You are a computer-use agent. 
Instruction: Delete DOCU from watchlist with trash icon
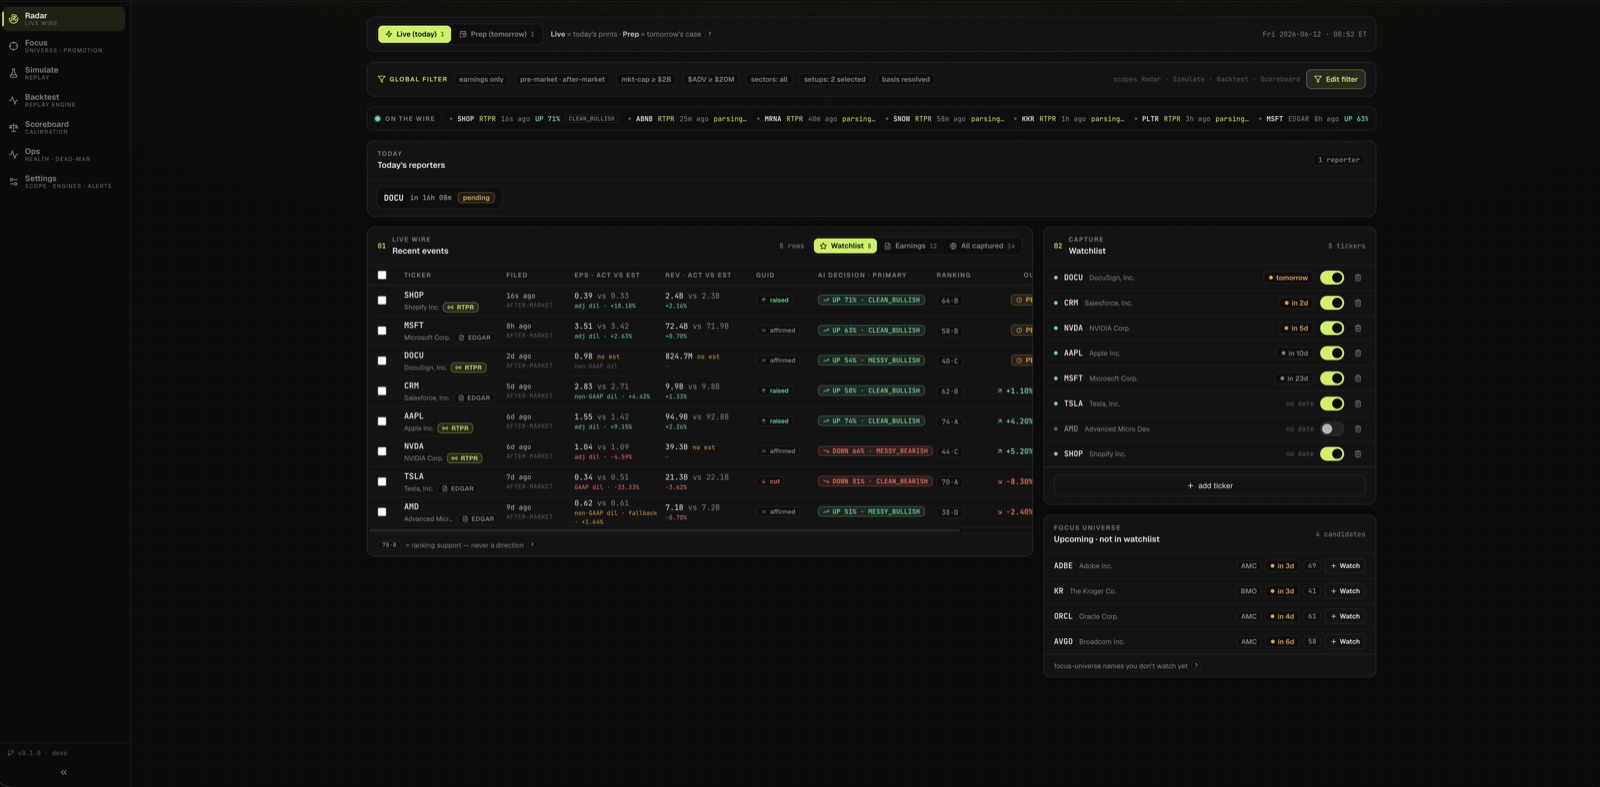[x=1358, y=278]
